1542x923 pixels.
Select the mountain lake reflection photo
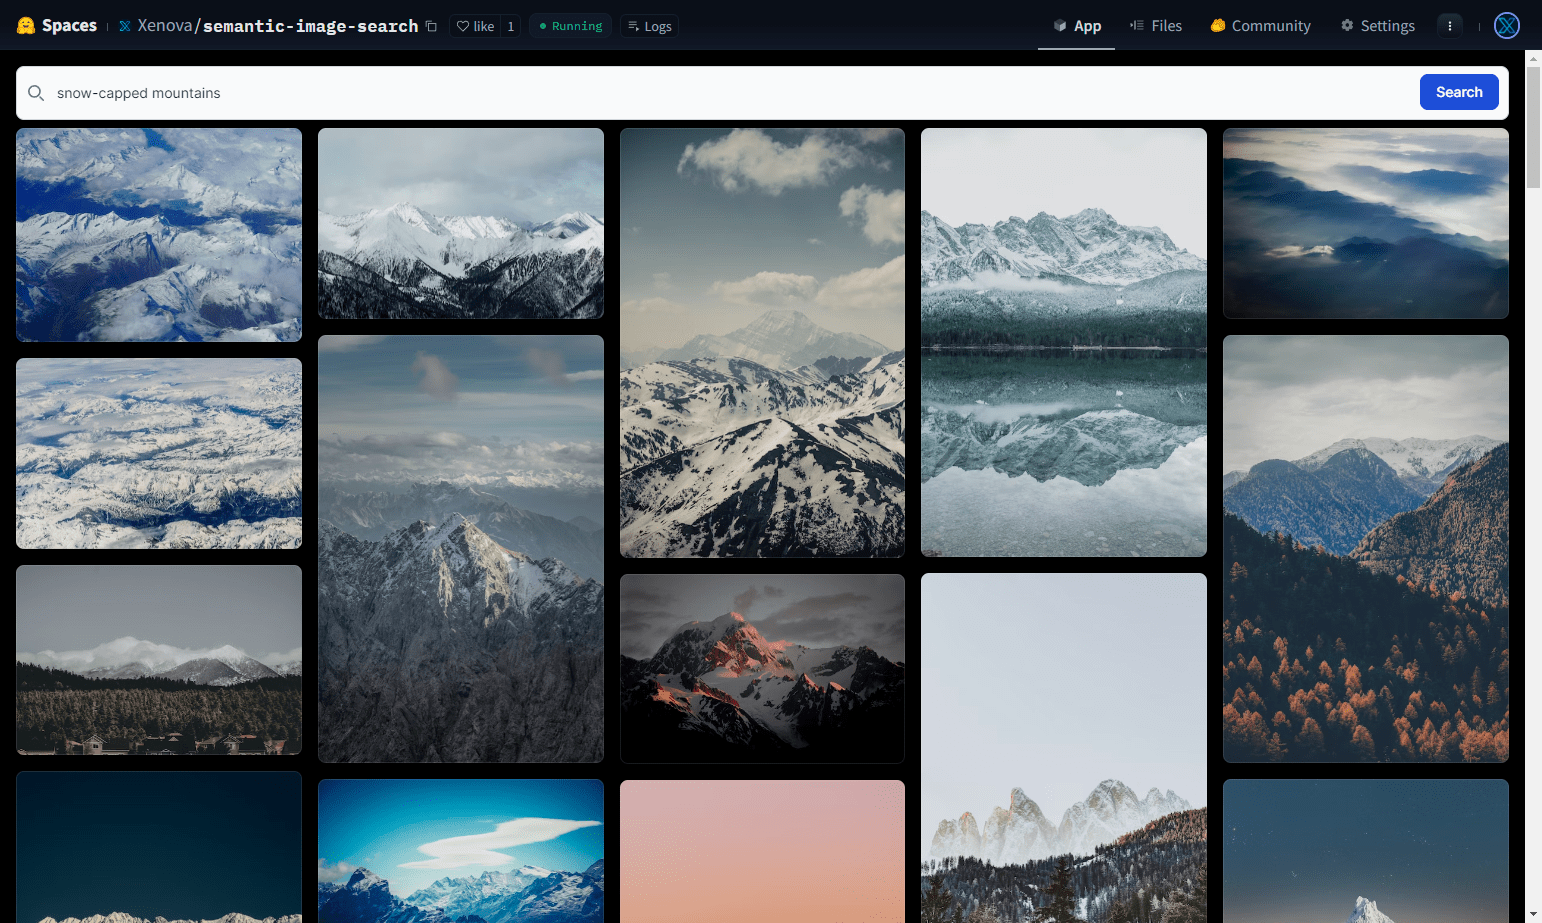click(x=1063, y=342)
